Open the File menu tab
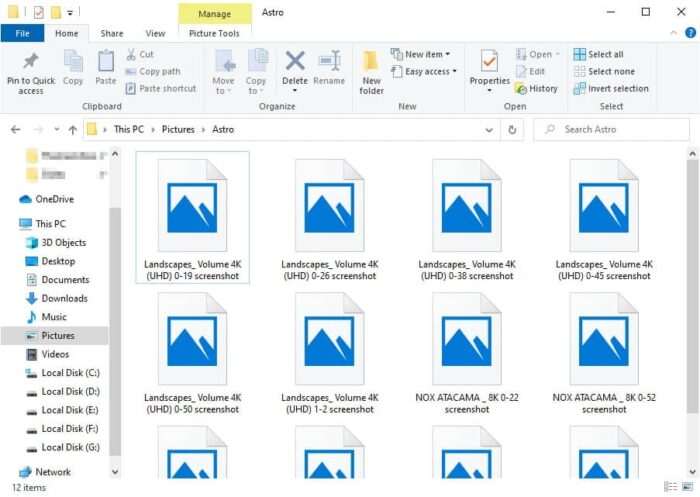The height and width of the screenshot is (497, 700). coord(22,33)
